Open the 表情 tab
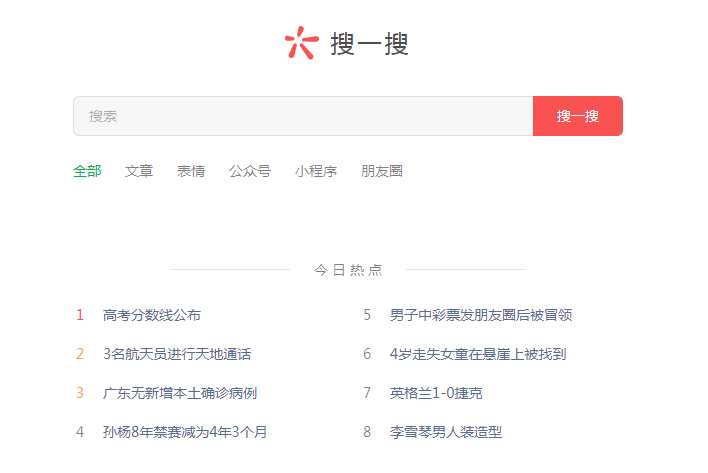 (191, 171)
